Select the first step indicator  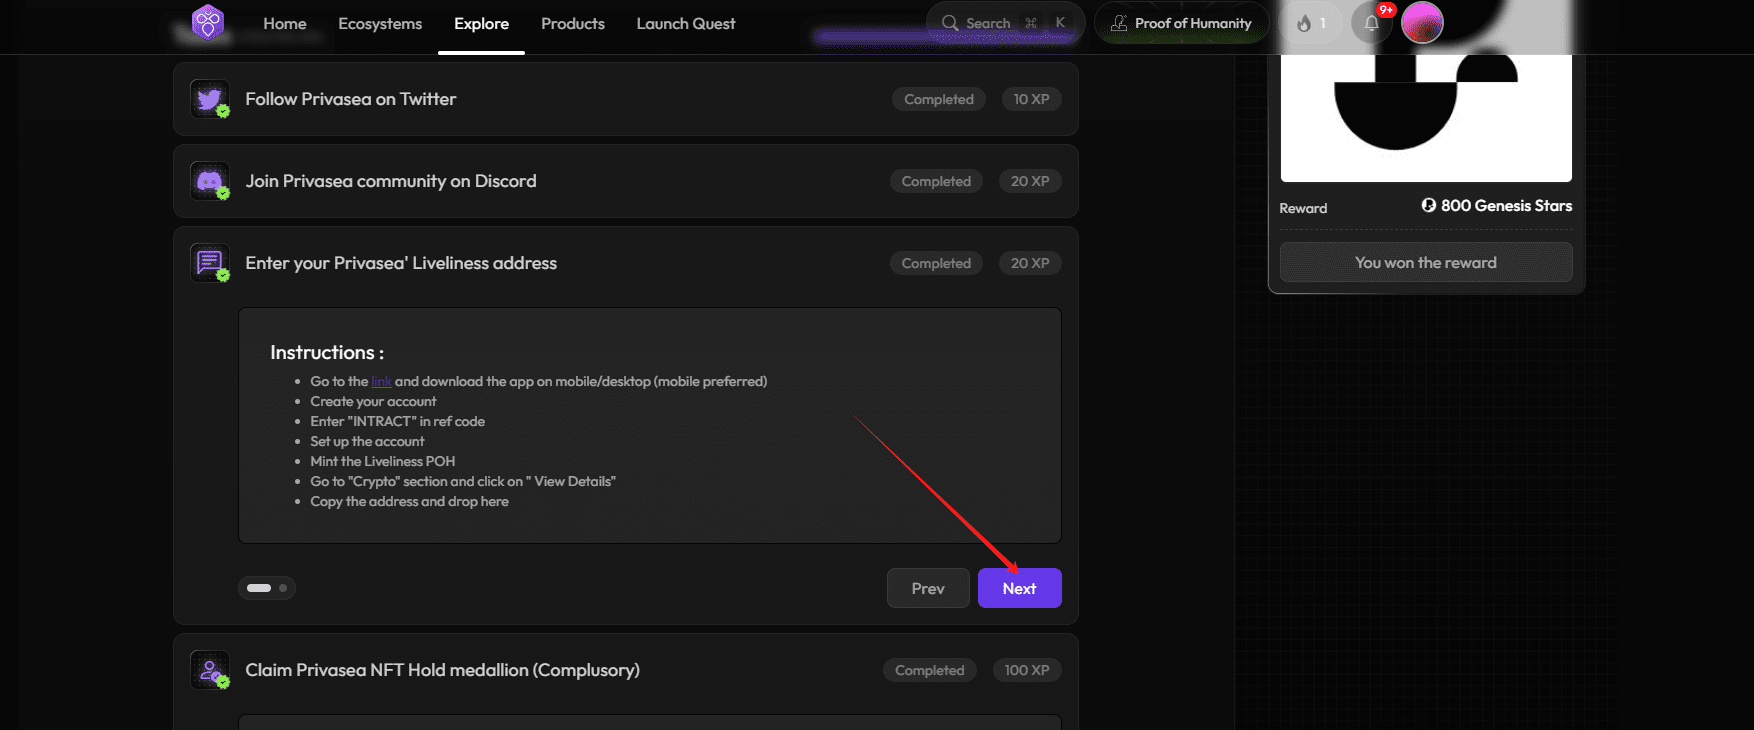pyautogui.click(x=259, y=588)
